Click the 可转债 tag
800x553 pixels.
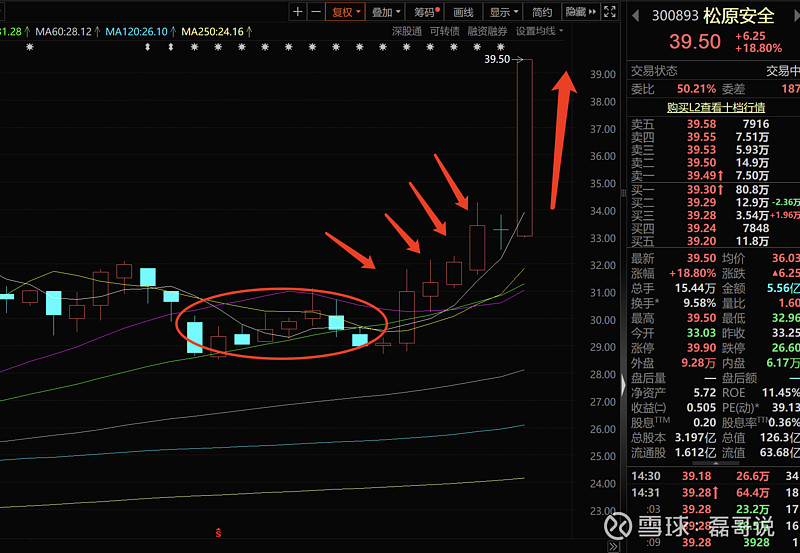444,31
